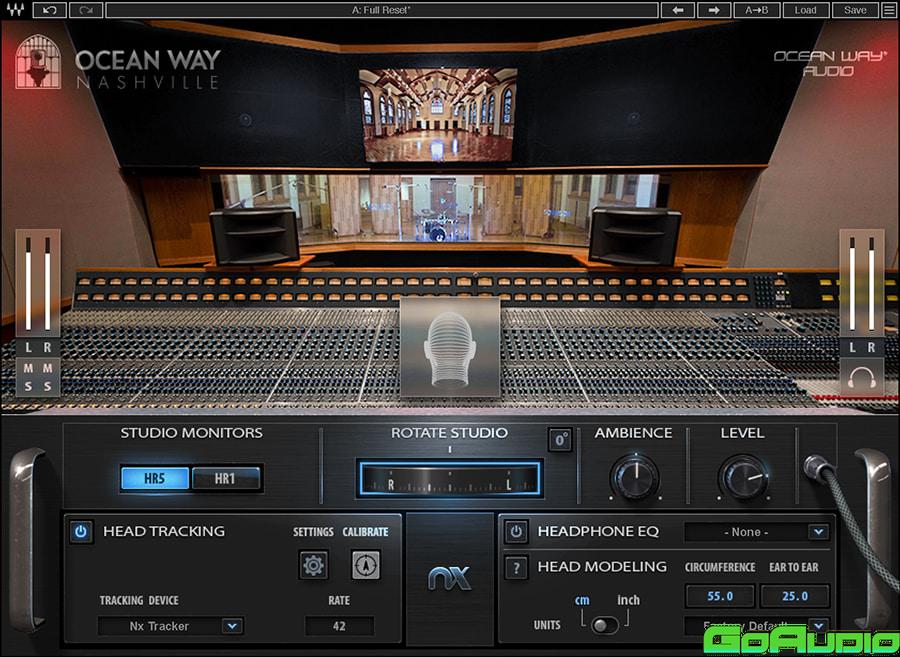
Task: Click the 'UNITS' label text
Action: pyautogui.click(x=547, y=625)
